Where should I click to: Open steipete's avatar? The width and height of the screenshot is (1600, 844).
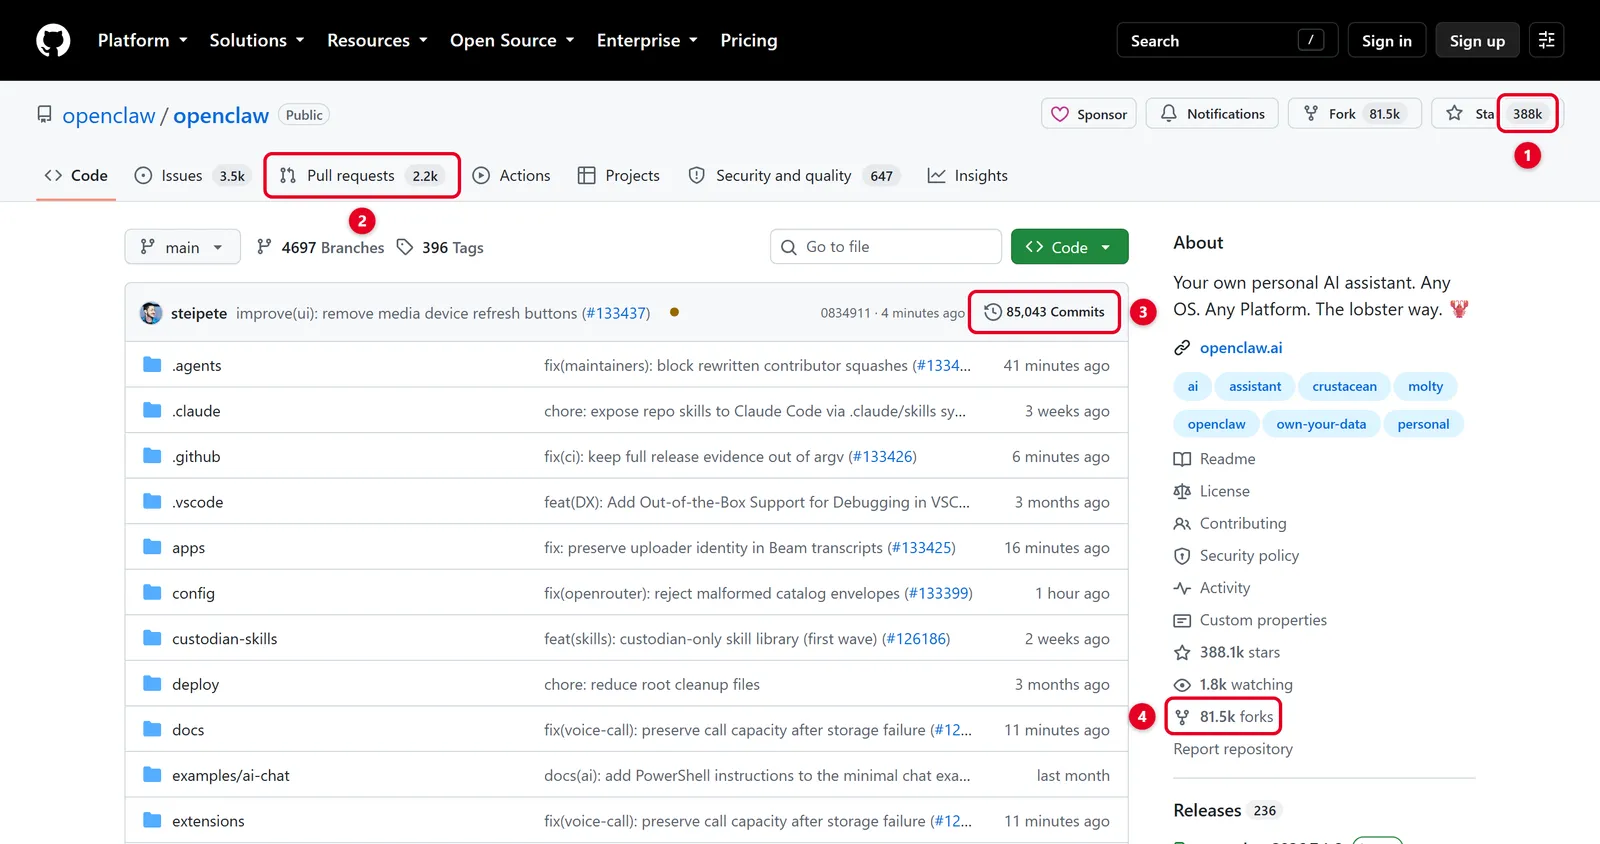coord(151,313)
